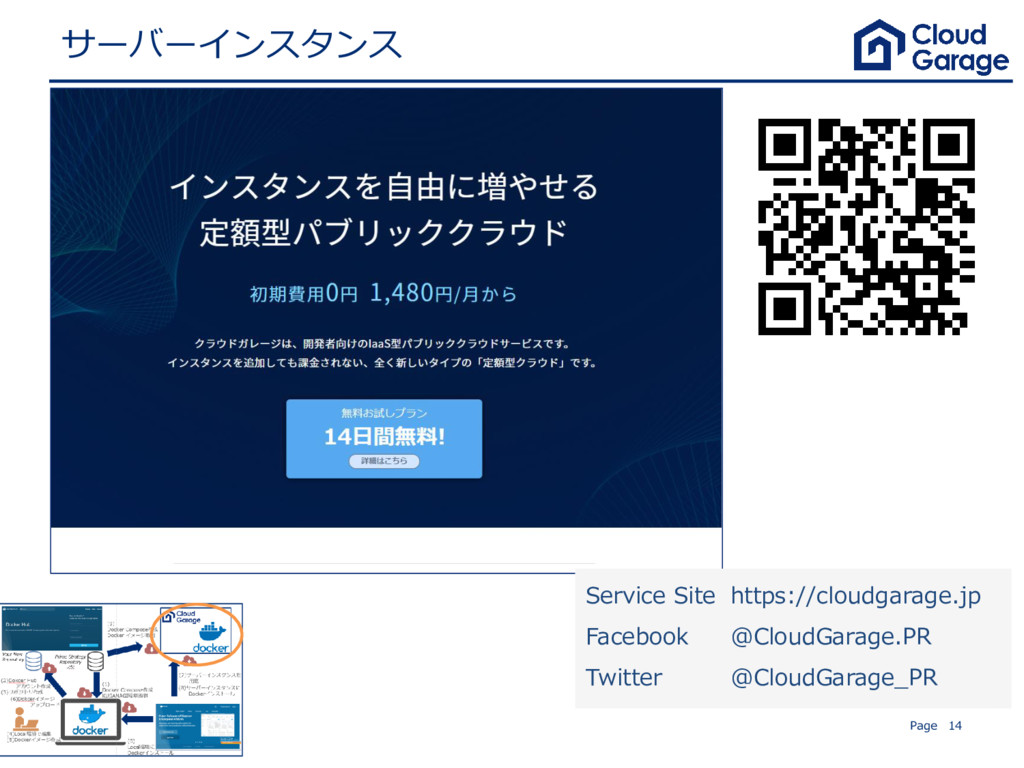
Task: Select the text 初期費用0円
Action: click(x=304, y=294)
